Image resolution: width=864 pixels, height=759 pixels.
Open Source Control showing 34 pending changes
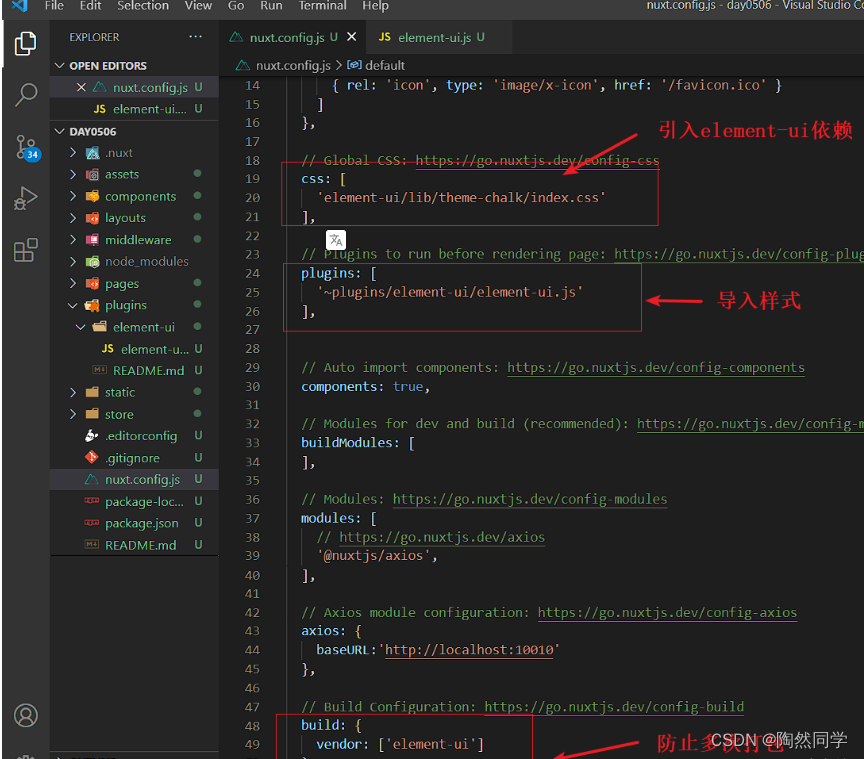coord(25,146)
